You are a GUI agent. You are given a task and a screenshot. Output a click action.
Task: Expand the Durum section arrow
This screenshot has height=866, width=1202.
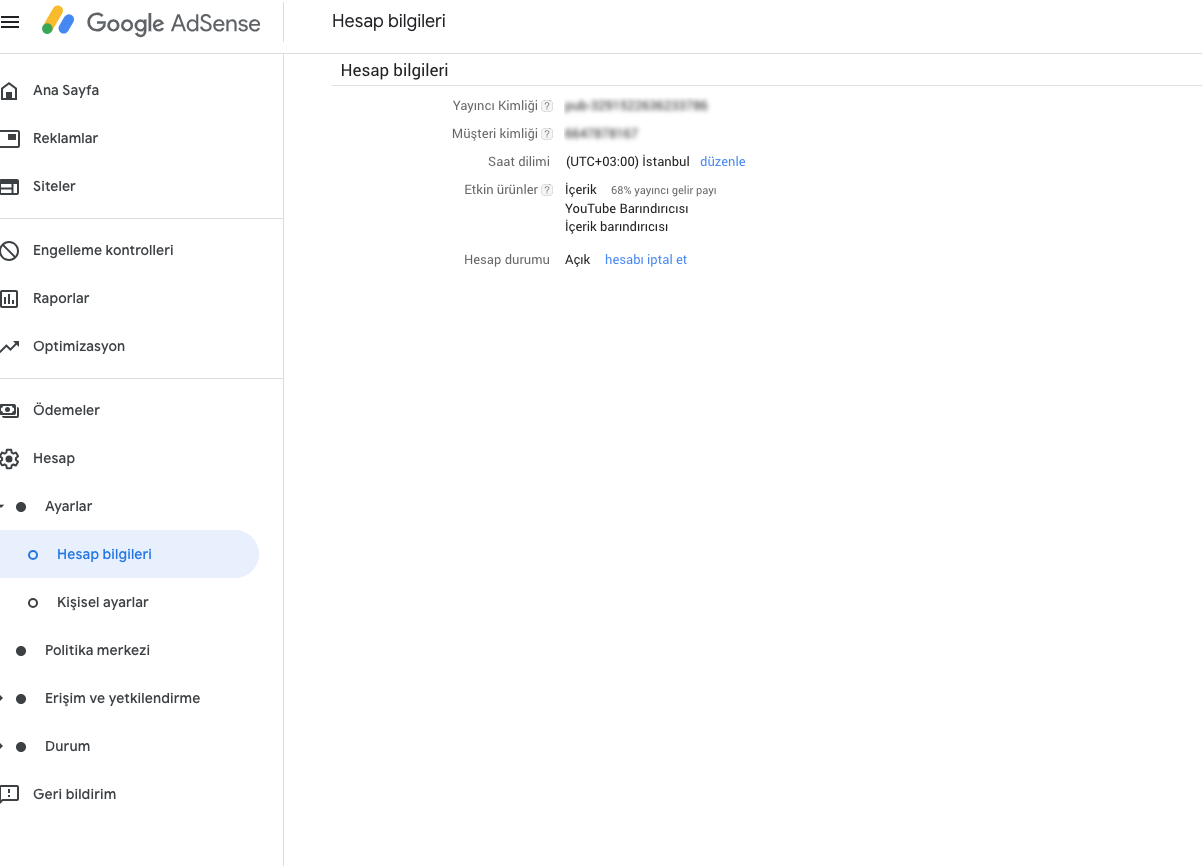(x=2, y=747)
